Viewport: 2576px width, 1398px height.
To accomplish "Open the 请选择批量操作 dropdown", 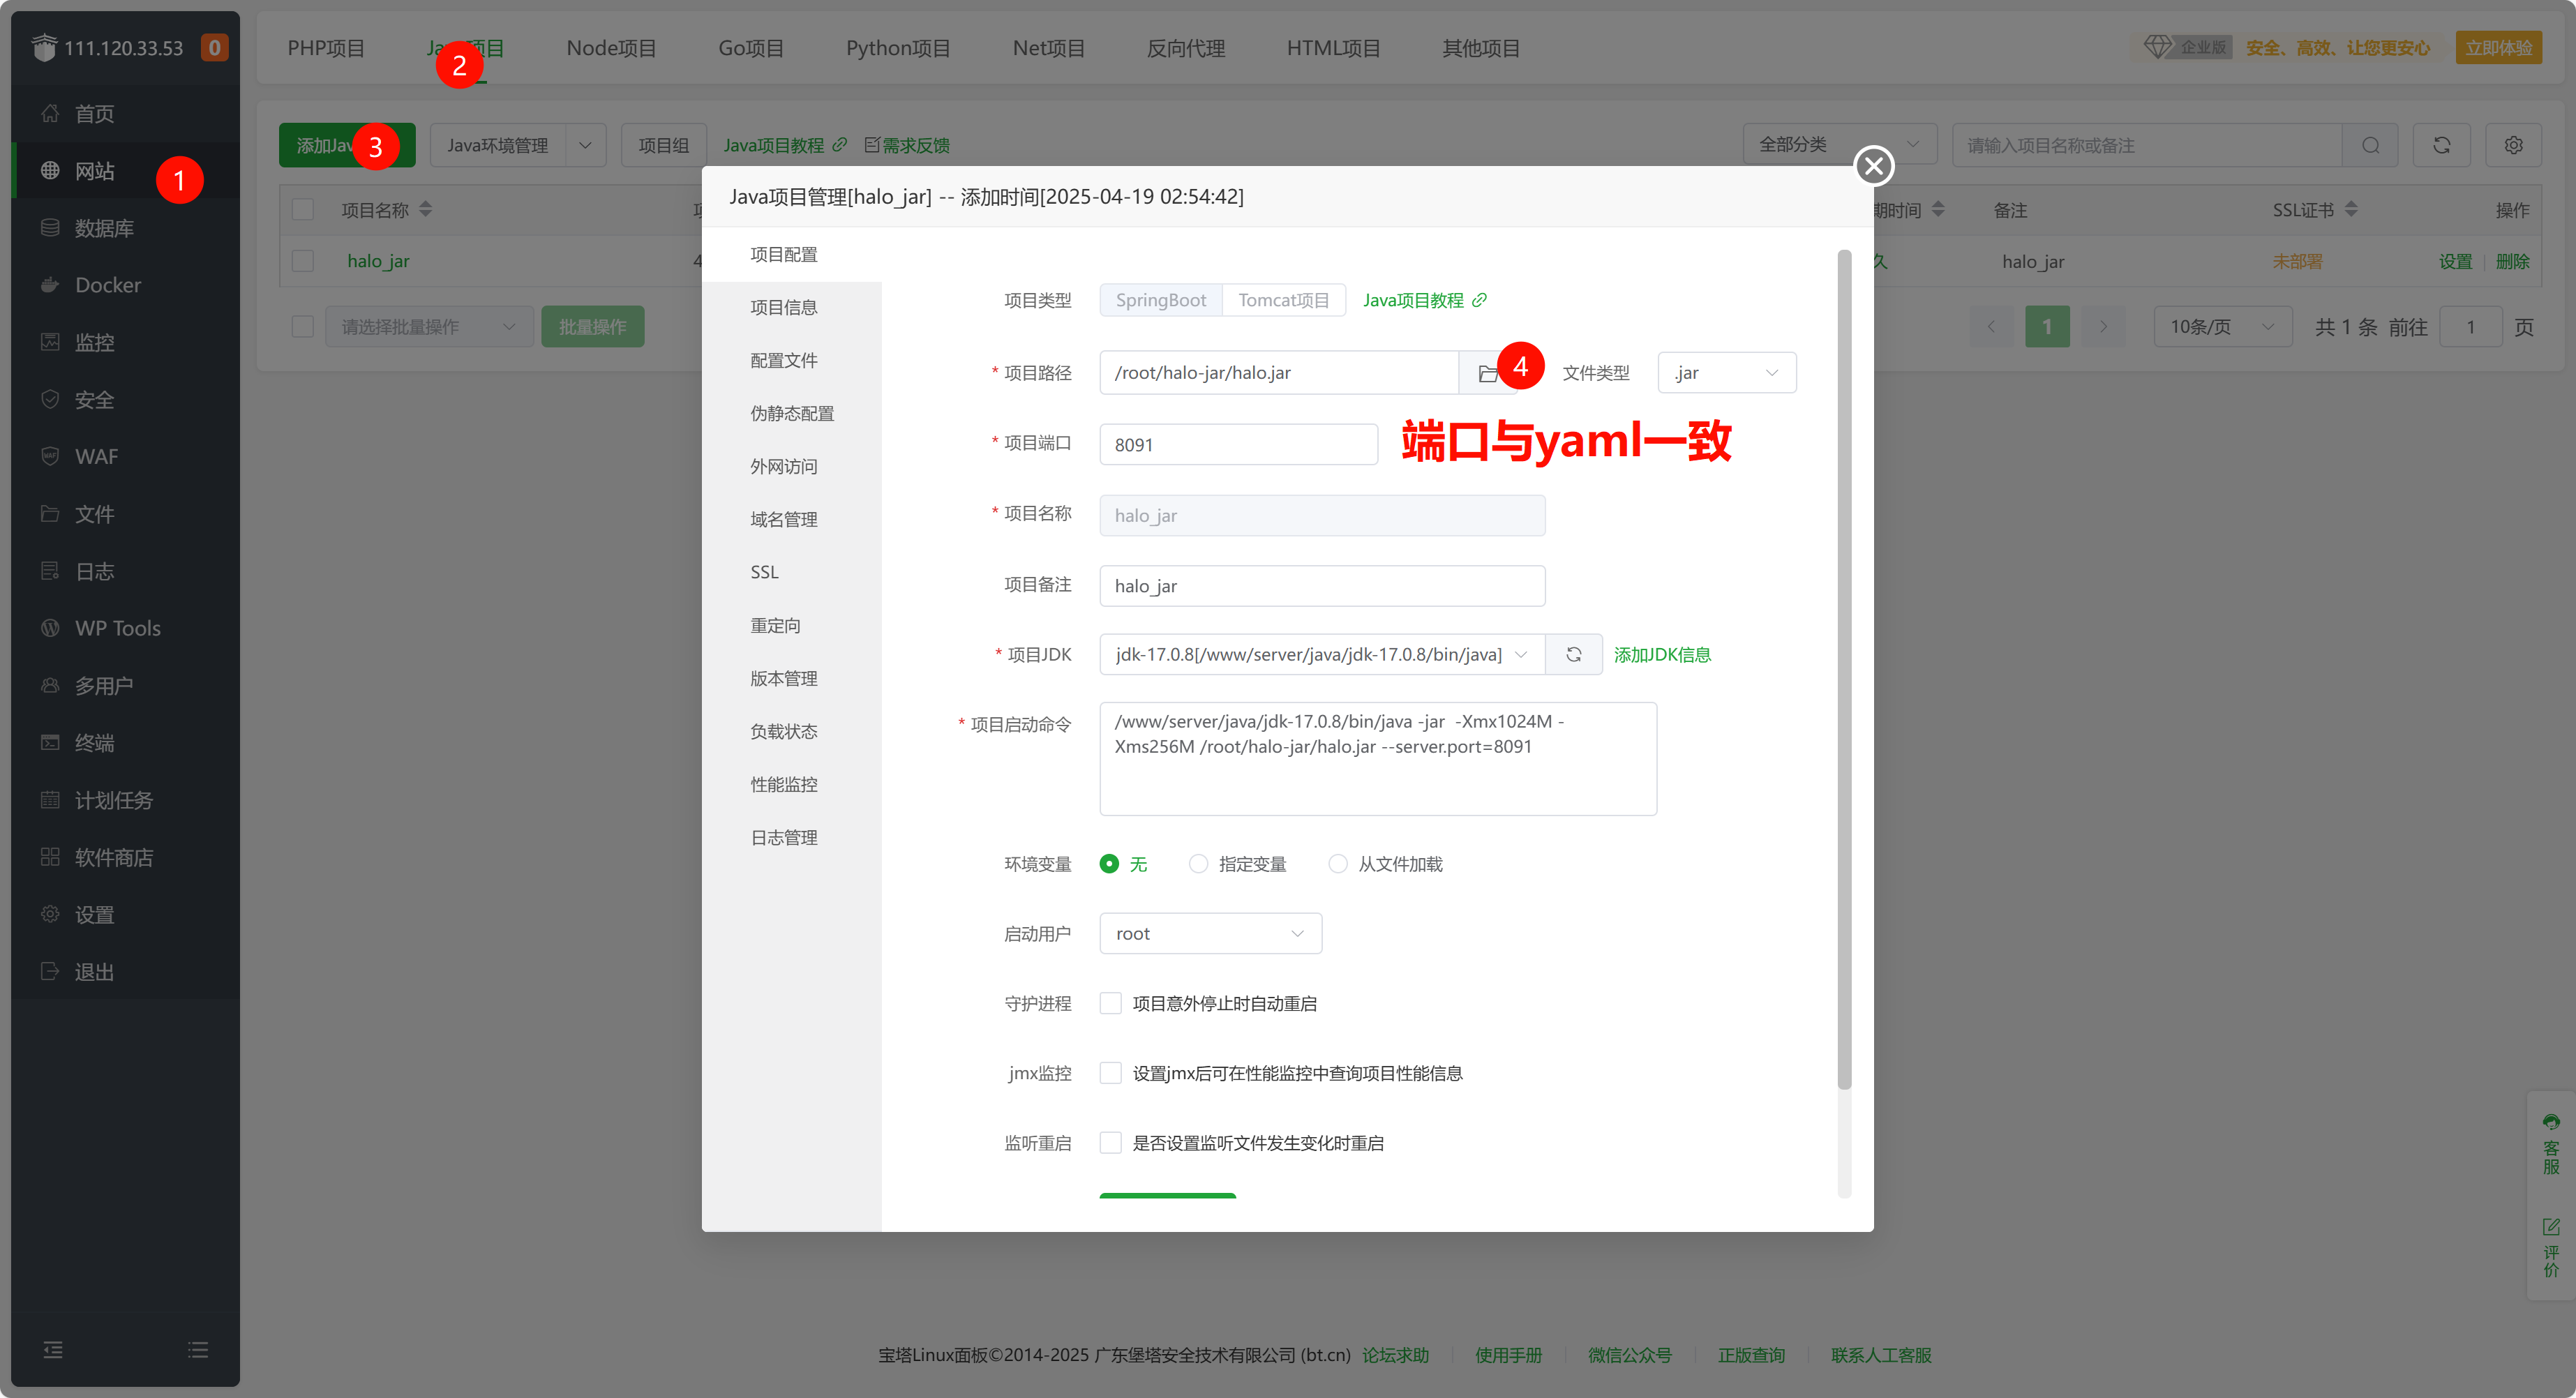I will pos(428,327).
